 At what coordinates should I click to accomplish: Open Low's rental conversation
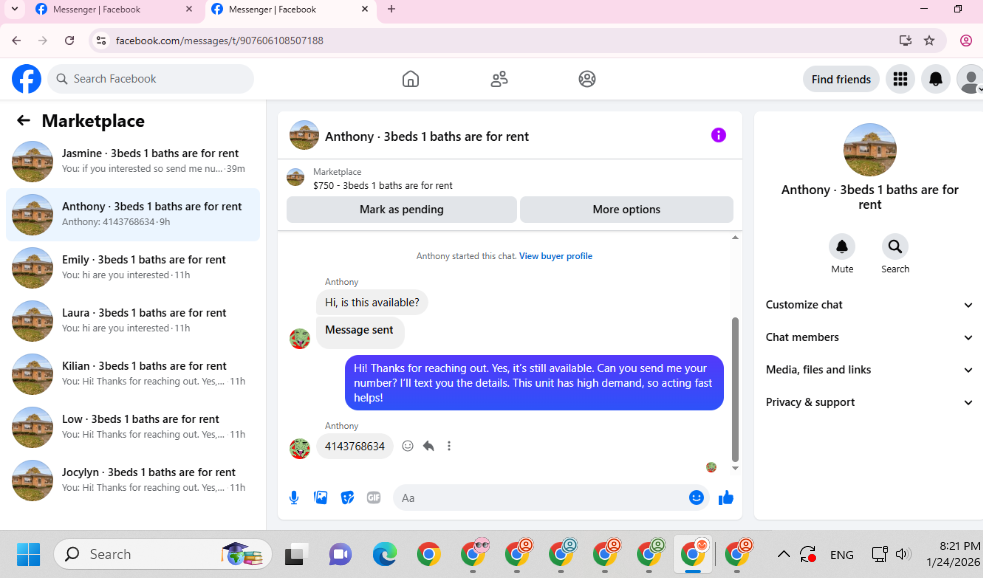click(133, 428)
